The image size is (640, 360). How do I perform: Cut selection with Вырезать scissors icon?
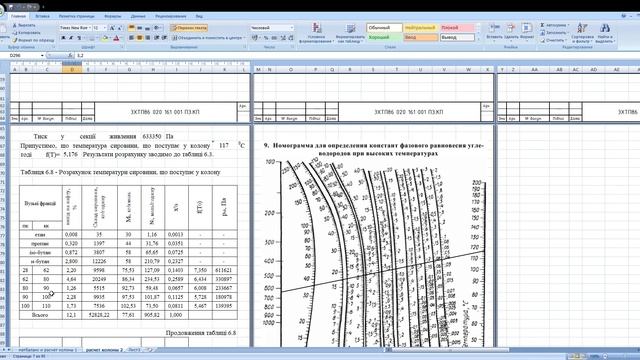[24, 25]
